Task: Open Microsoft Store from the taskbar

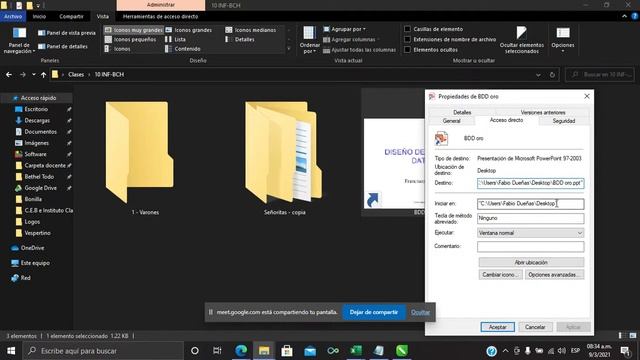Action: point(287,351)
